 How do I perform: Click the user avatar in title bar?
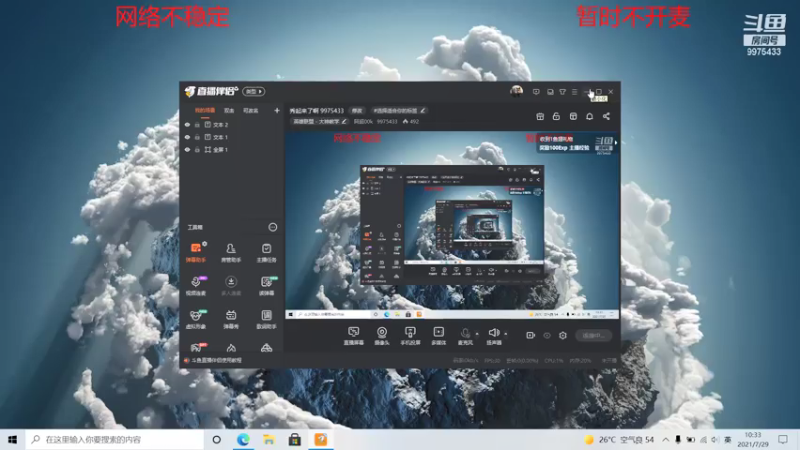(x=516, y=91)
